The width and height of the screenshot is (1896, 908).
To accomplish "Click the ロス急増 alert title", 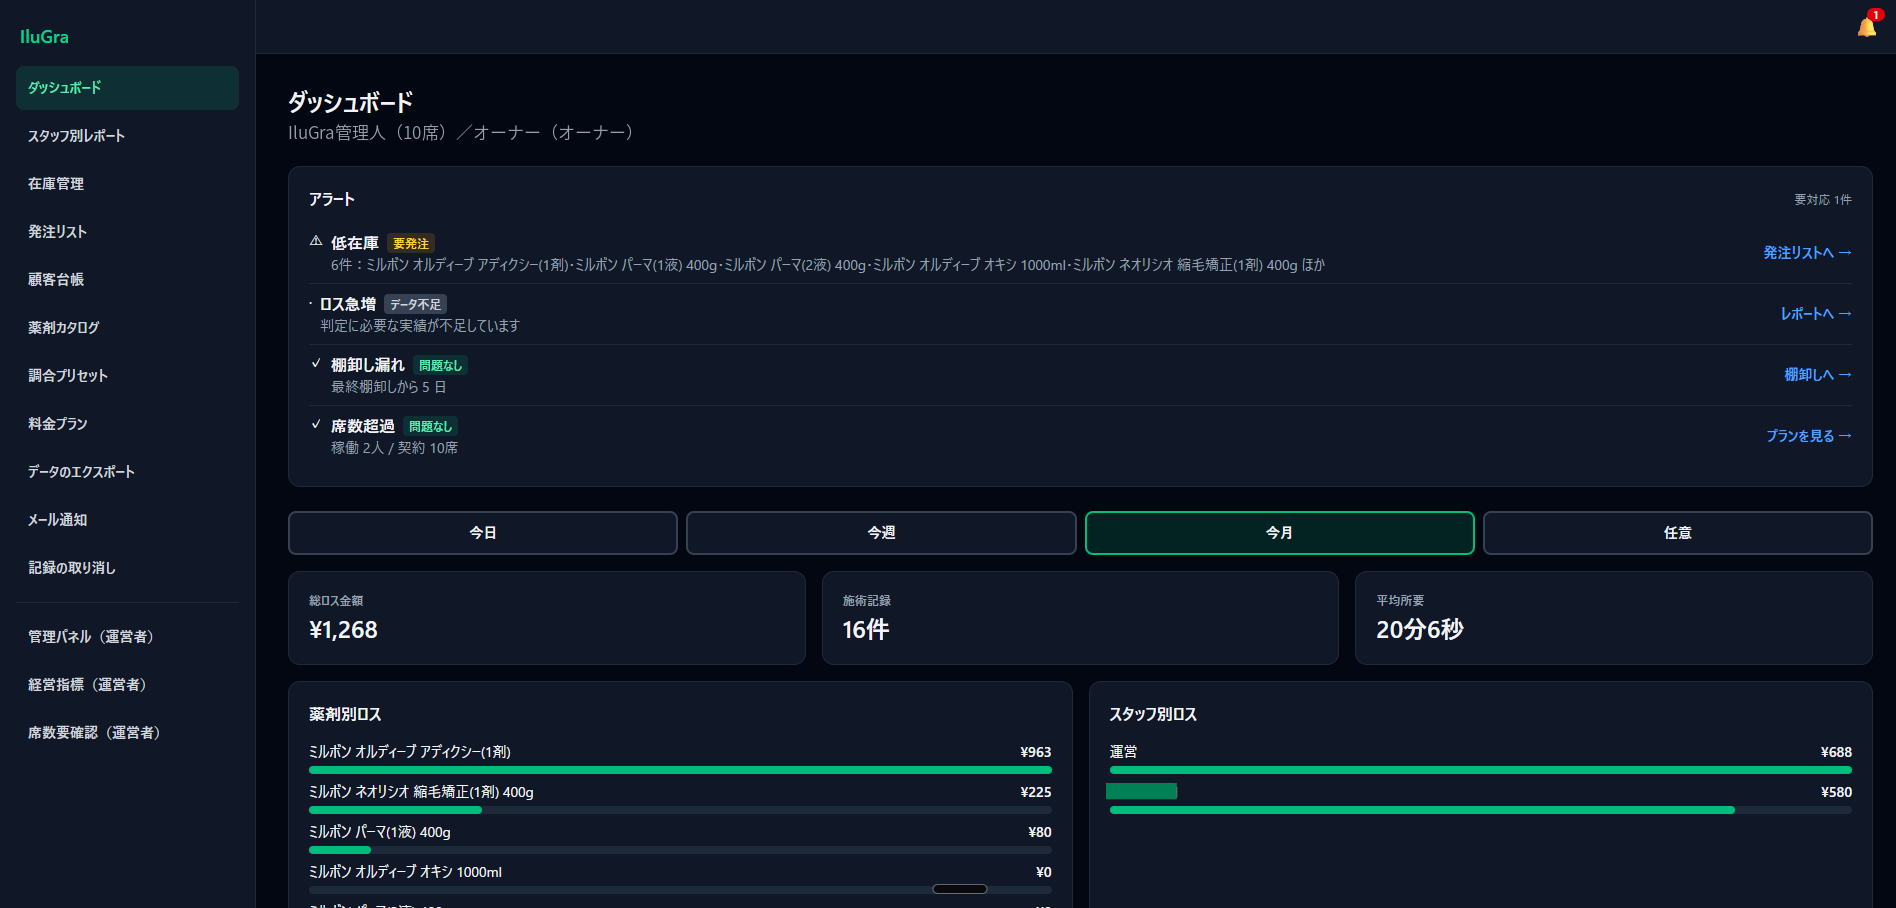I will [x=348, y=304].
